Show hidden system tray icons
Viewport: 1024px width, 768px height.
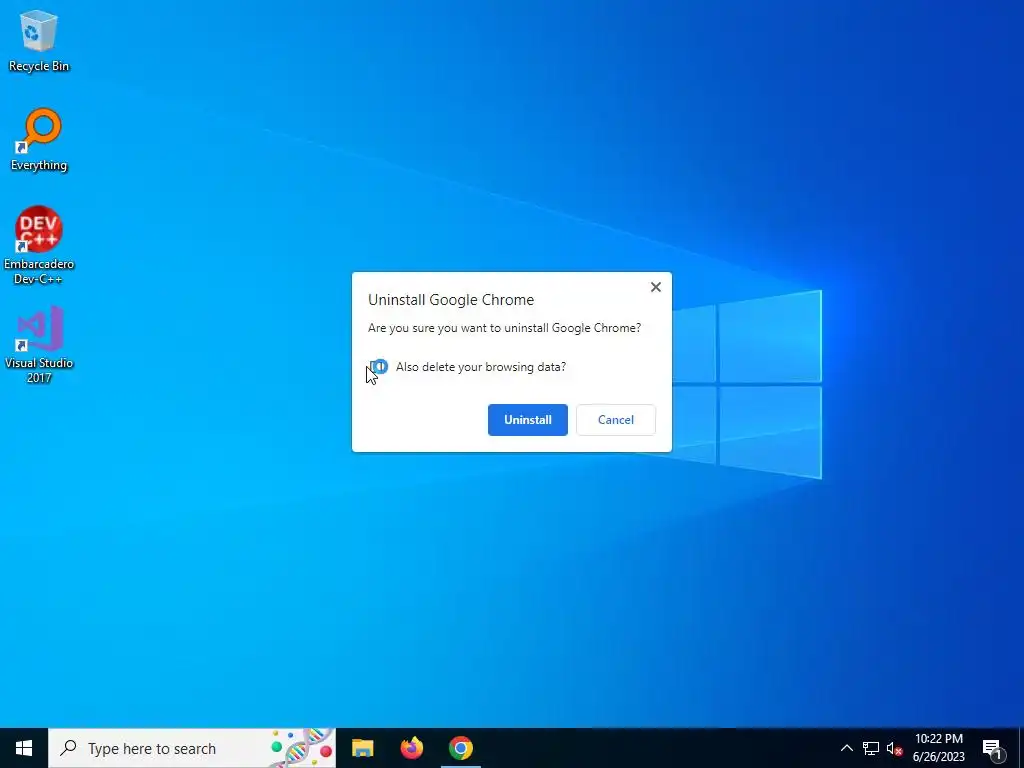[846, 748]
